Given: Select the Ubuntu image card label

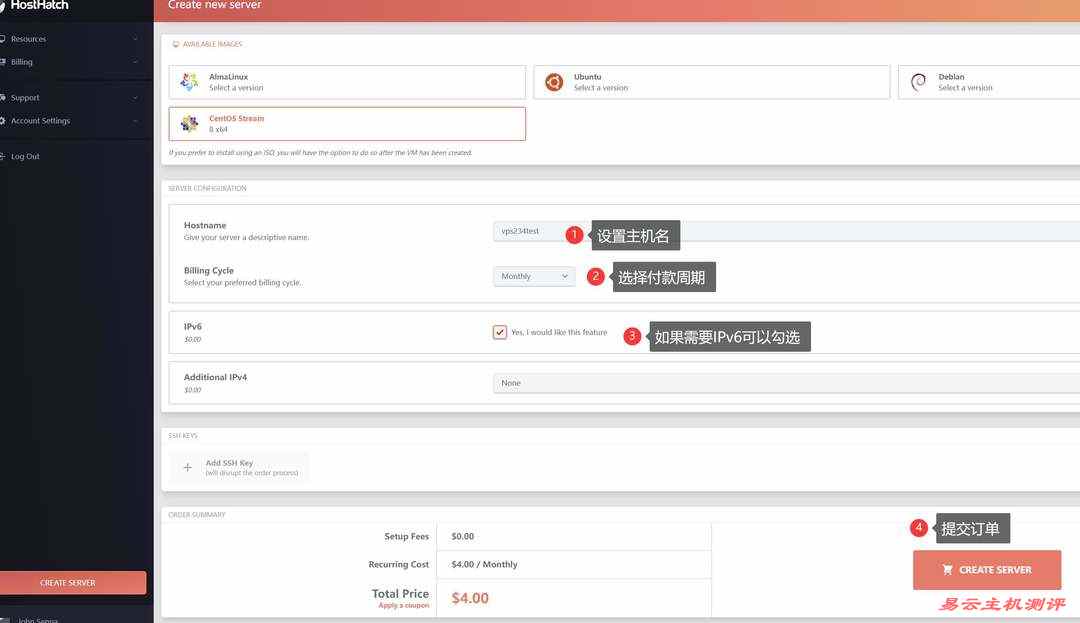Looking at the screenshot, I should (588, 77).
